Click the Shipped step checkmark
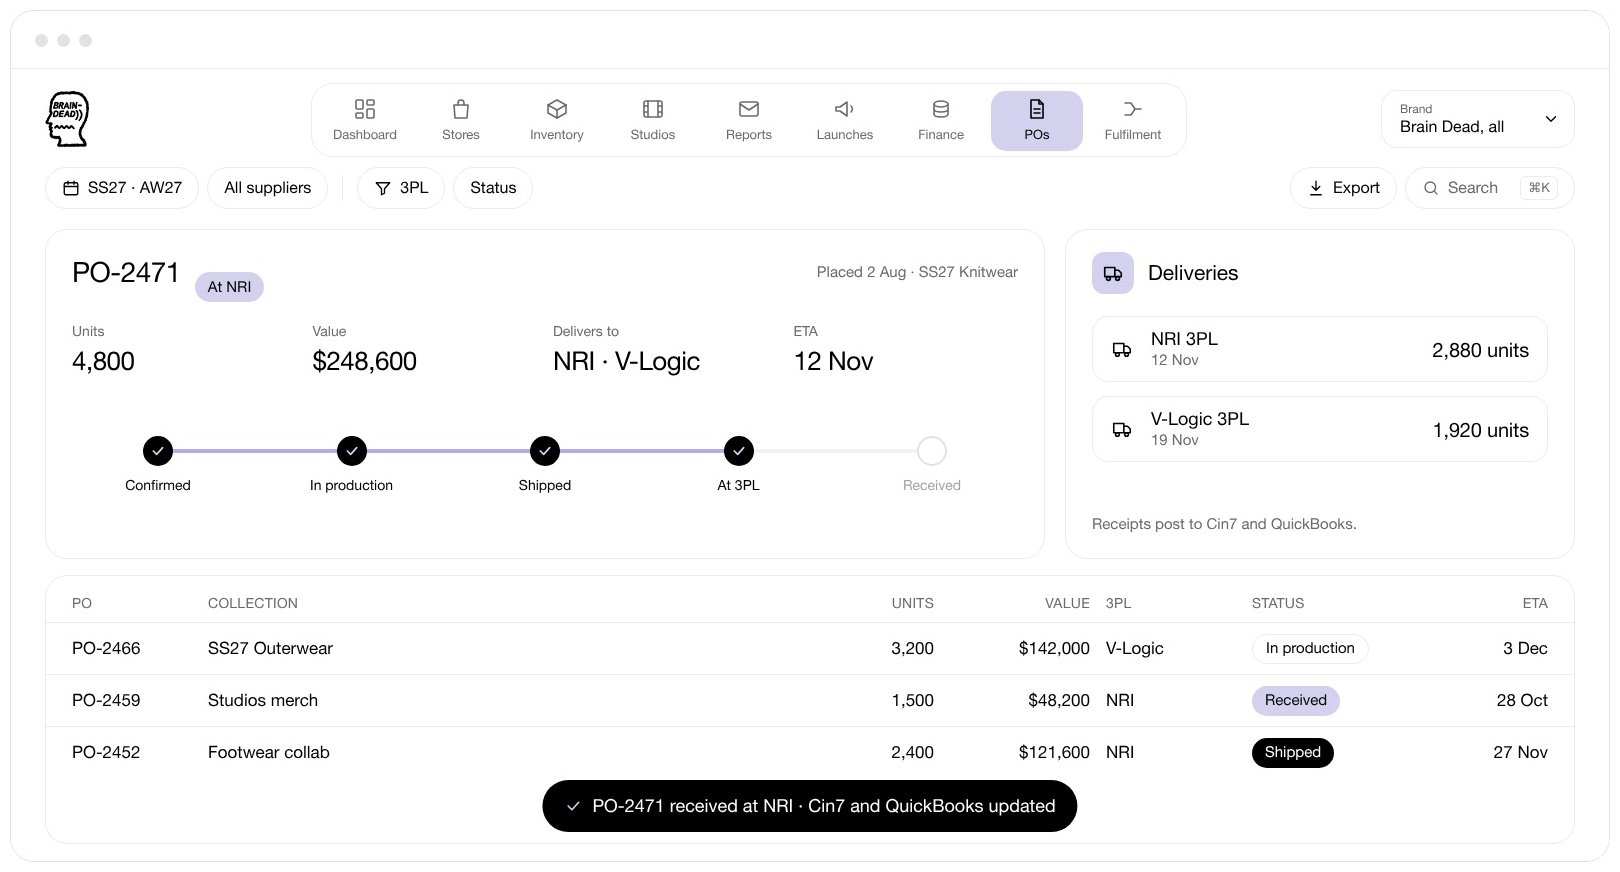 pos(545,451)
